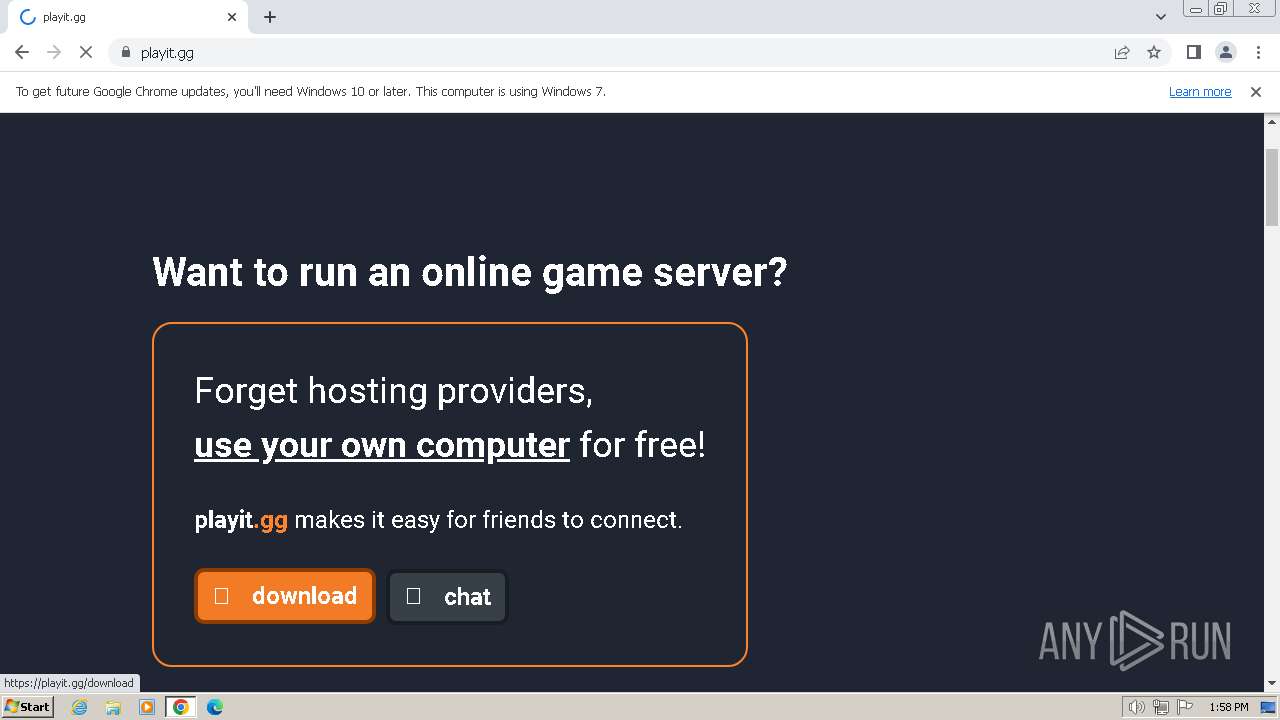The image size is (1280, 720).
Task: Click the 'use your own computer' link
Action: tap(382, 445)
